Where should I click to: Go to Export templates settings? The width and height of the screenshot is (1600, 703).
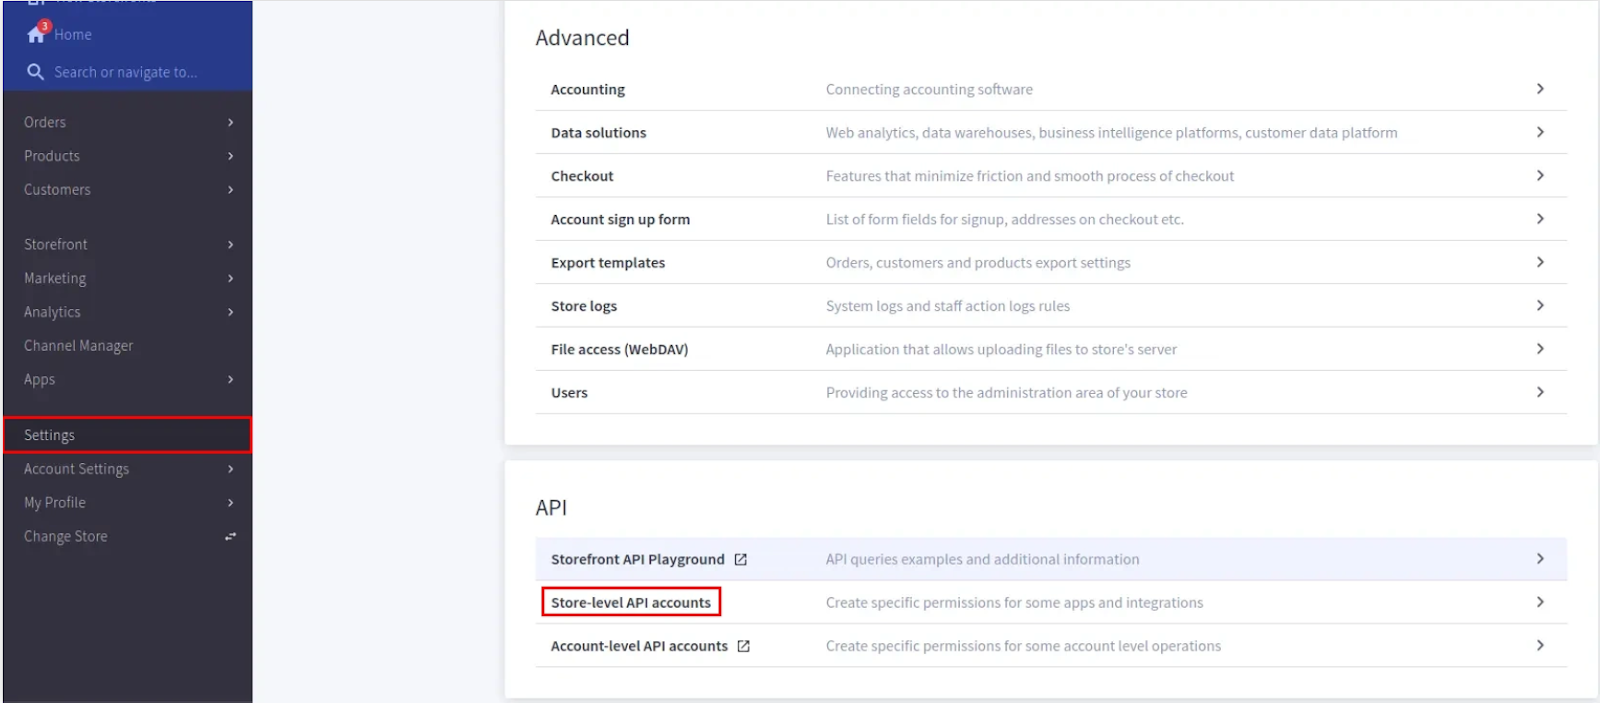coord(607,263)
